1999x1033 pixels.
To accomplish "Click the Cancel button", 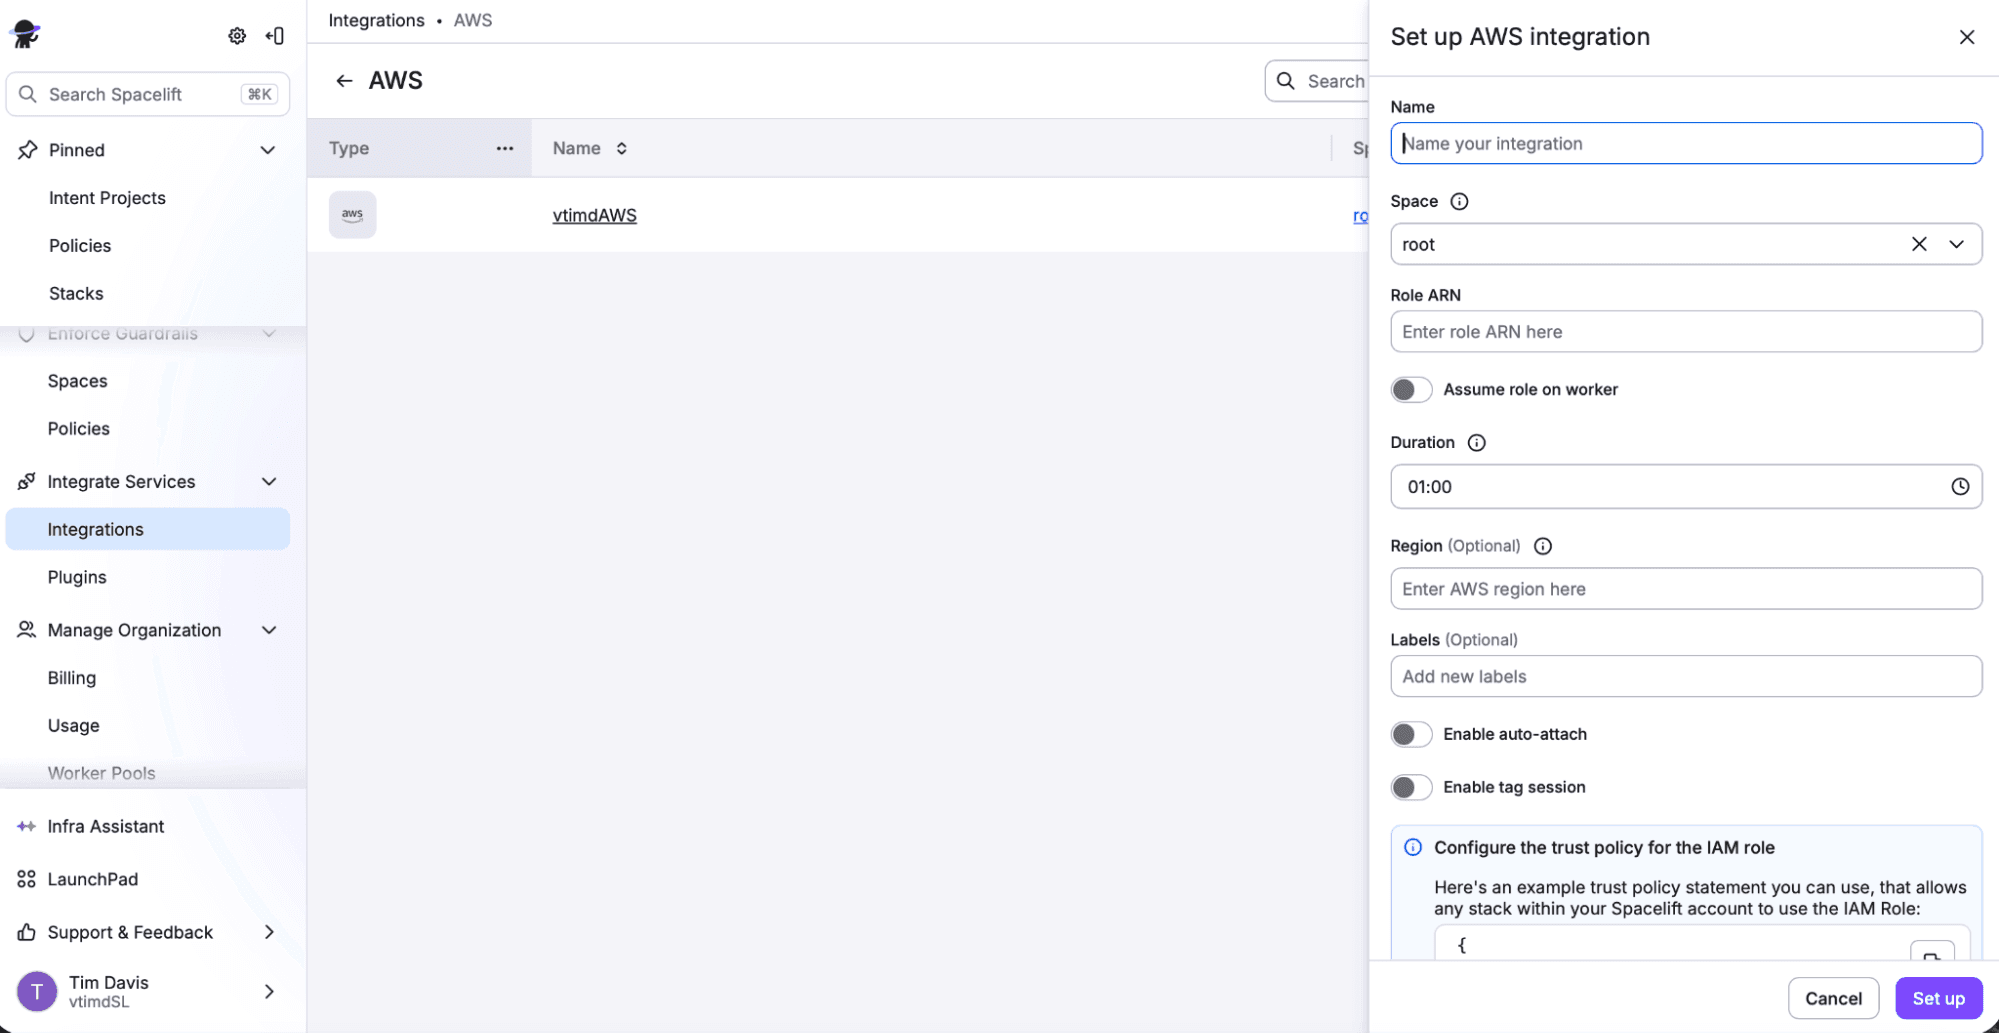I will tap(1833, 998).
